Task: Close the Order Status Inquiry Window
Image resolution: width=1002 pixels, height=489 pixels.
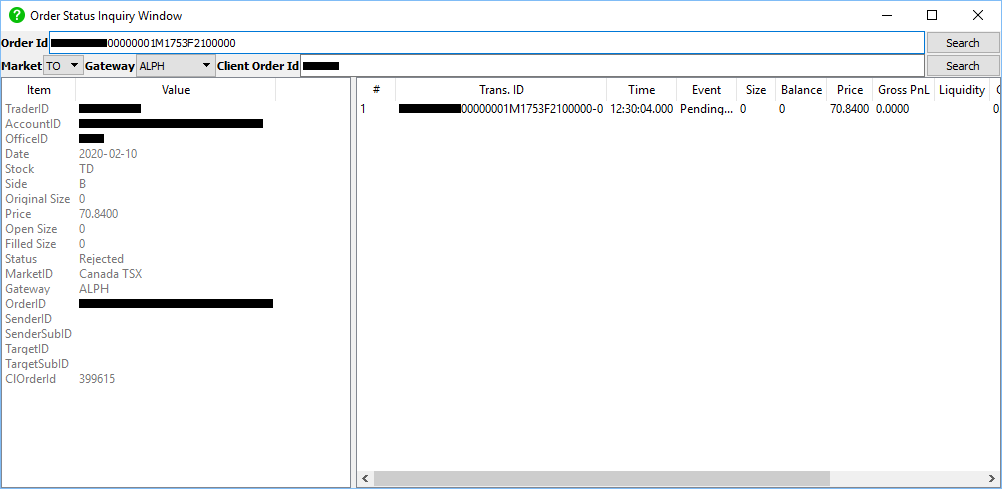Action: tap(978, 16)
